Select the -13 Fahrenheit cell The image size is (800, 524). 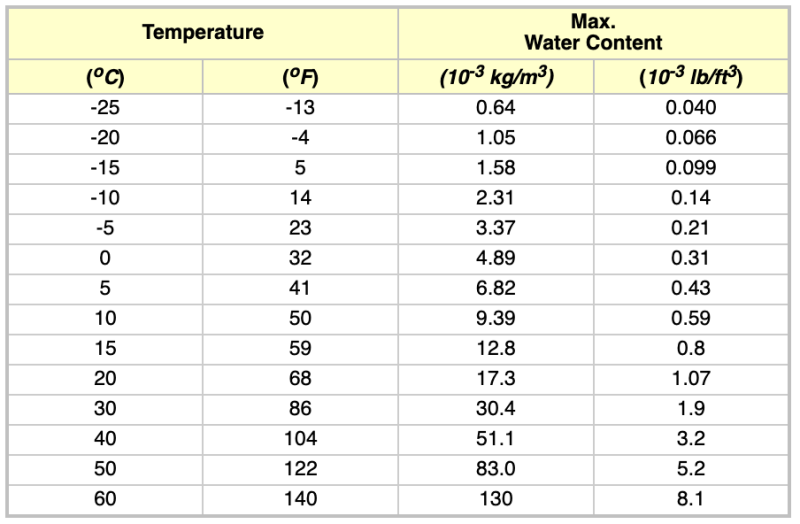300,109
